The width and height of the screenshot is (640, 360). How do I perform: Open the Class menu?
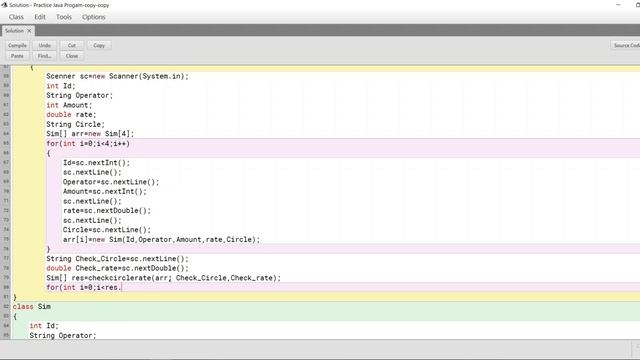click(16, 17)
